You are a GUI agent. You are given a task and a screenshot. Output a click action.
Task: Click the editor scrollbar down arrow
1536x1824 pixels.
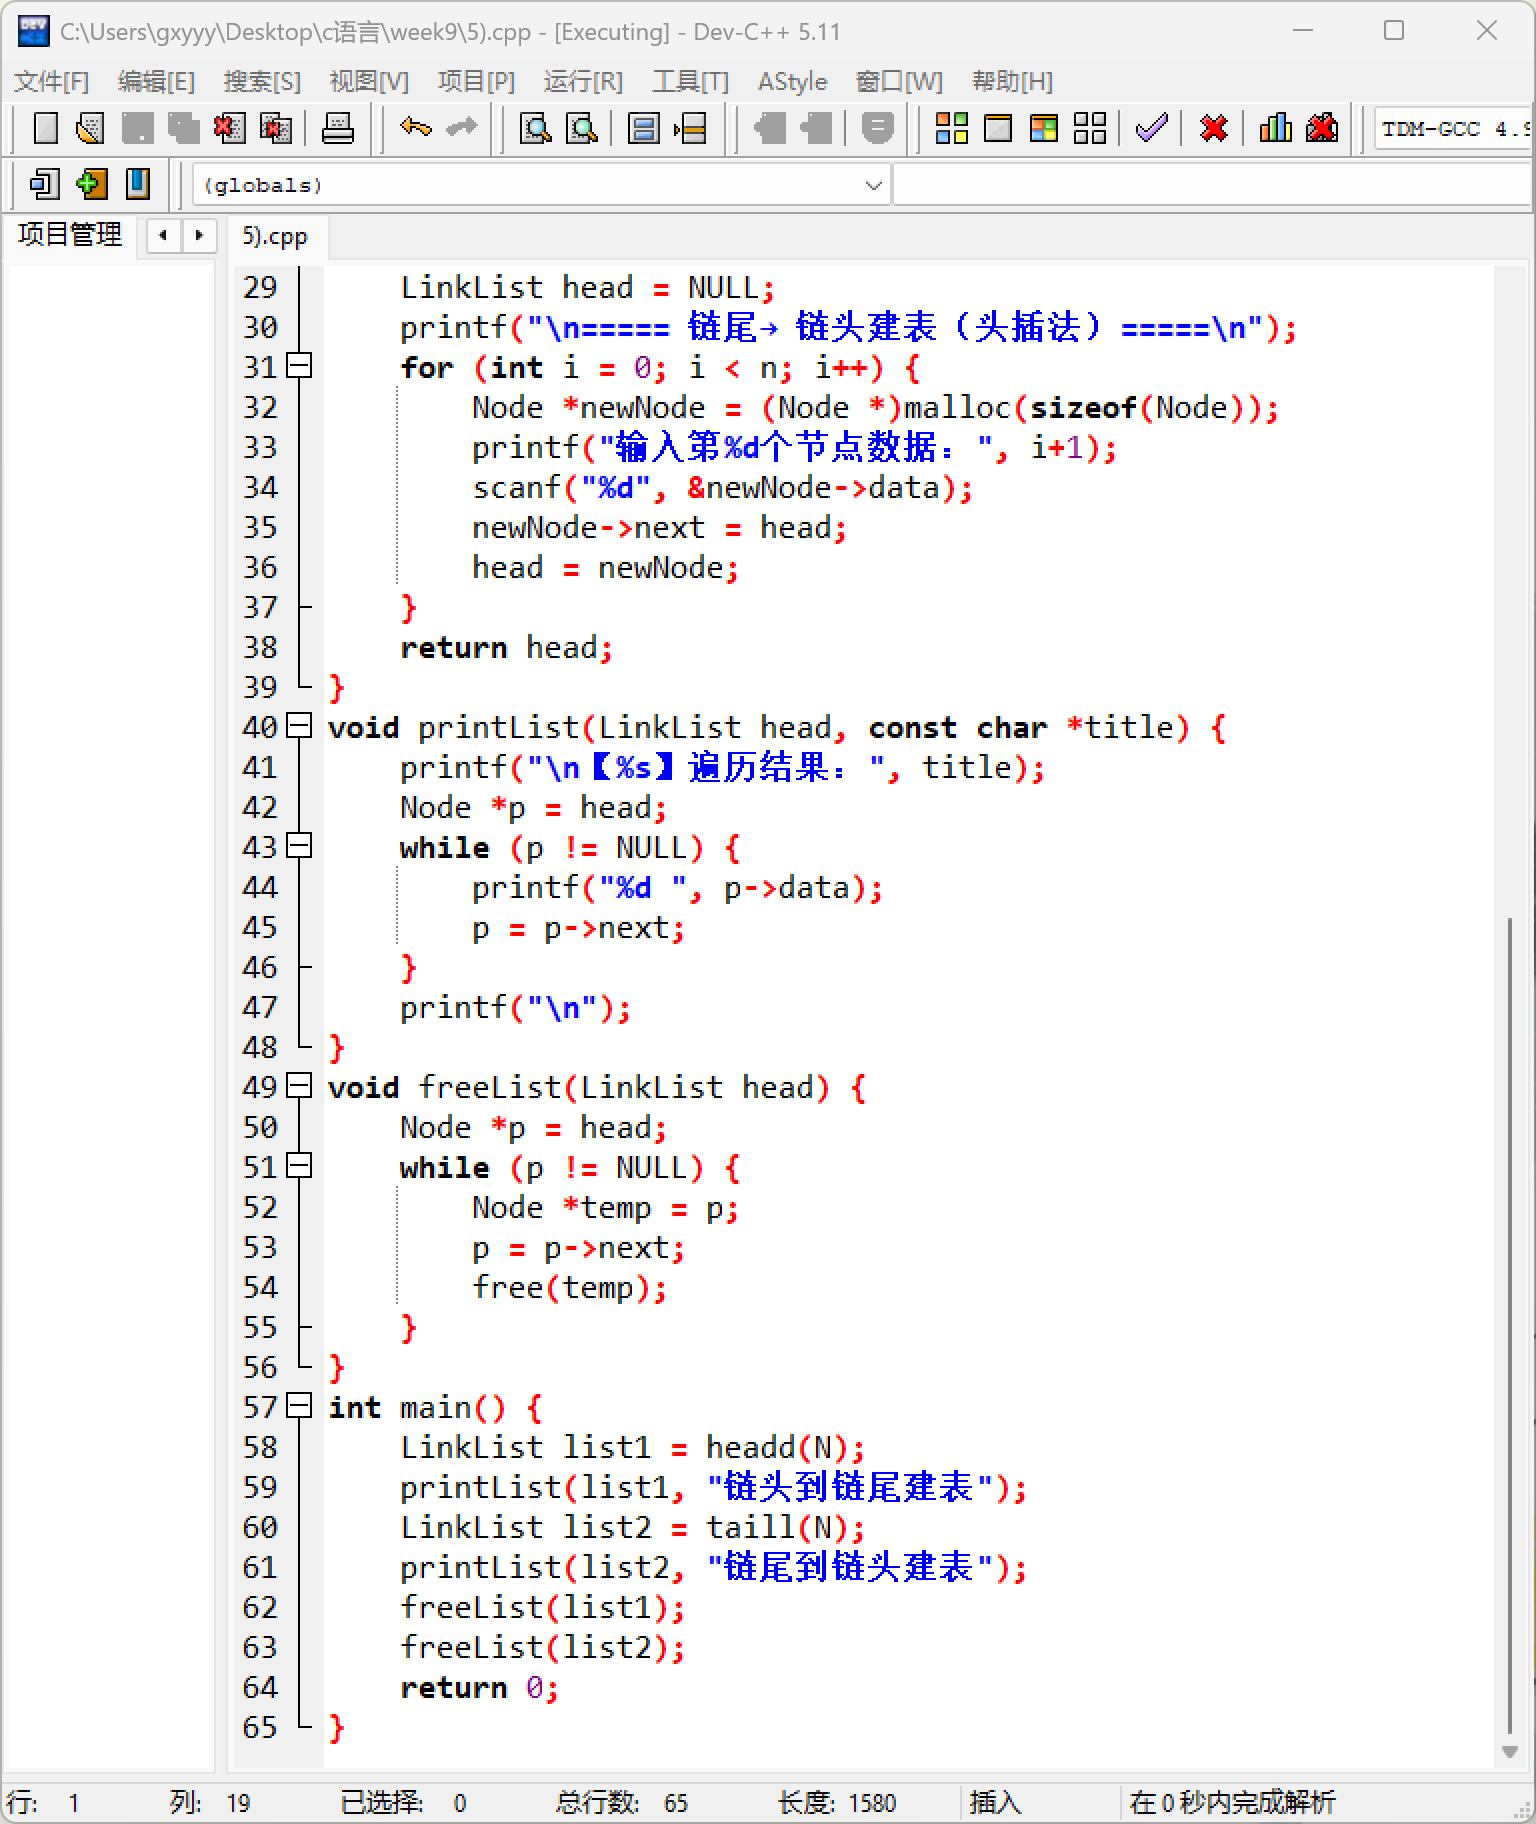pyautogui.click(x=1509, y=1752)
